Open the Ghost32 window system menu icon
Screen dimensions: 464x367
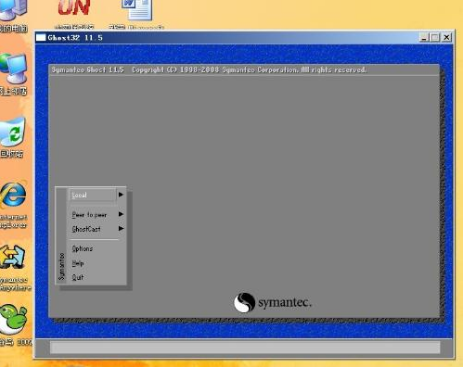click(x=41, y=37)
